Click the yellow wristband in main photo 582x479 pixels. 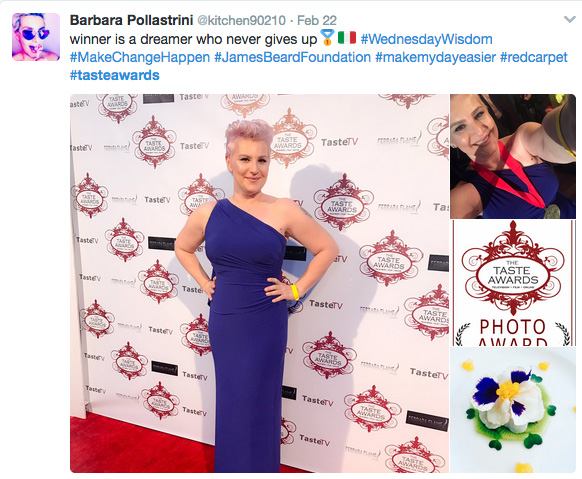[295, 292]
